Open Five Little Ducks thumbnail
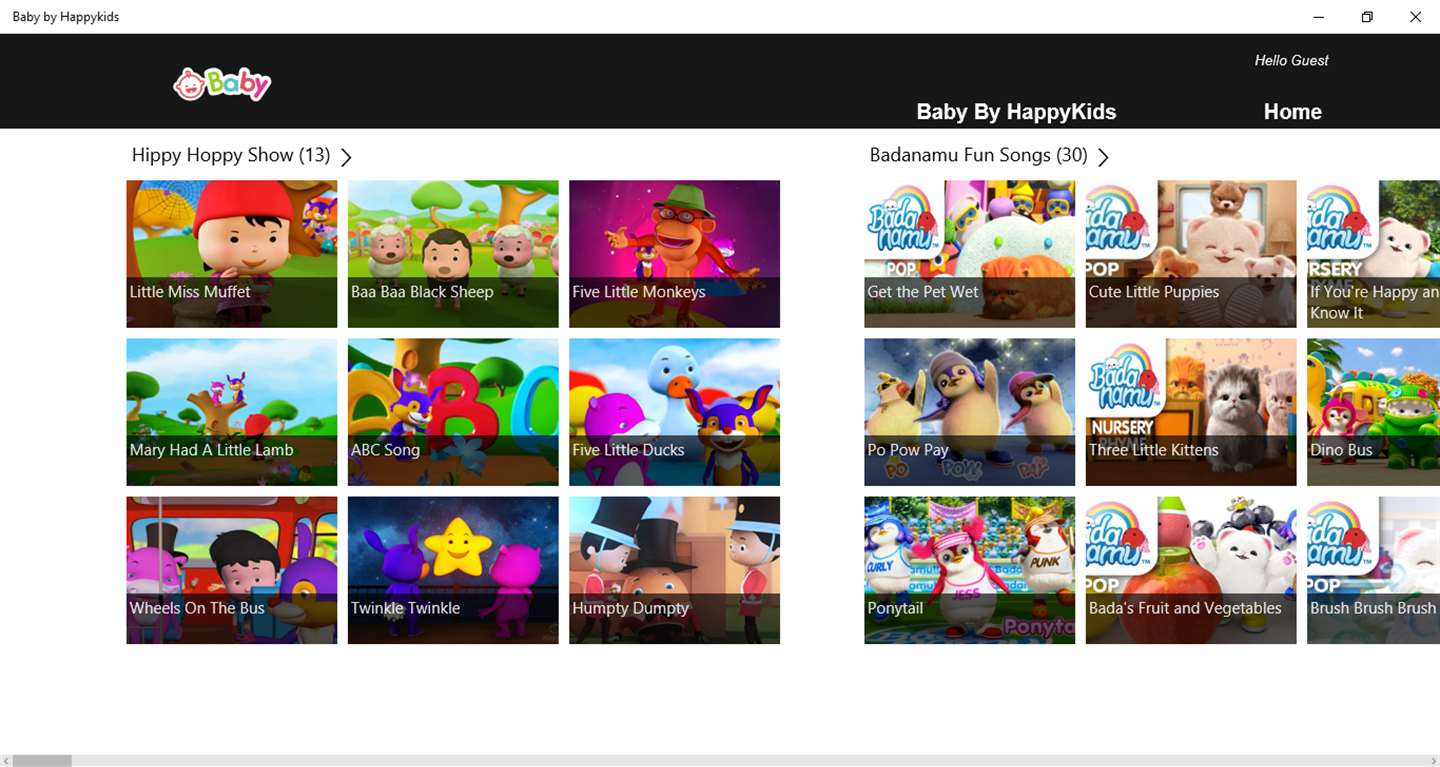The width and height of the screenshot is (1440, 767). tap(674, 412)
